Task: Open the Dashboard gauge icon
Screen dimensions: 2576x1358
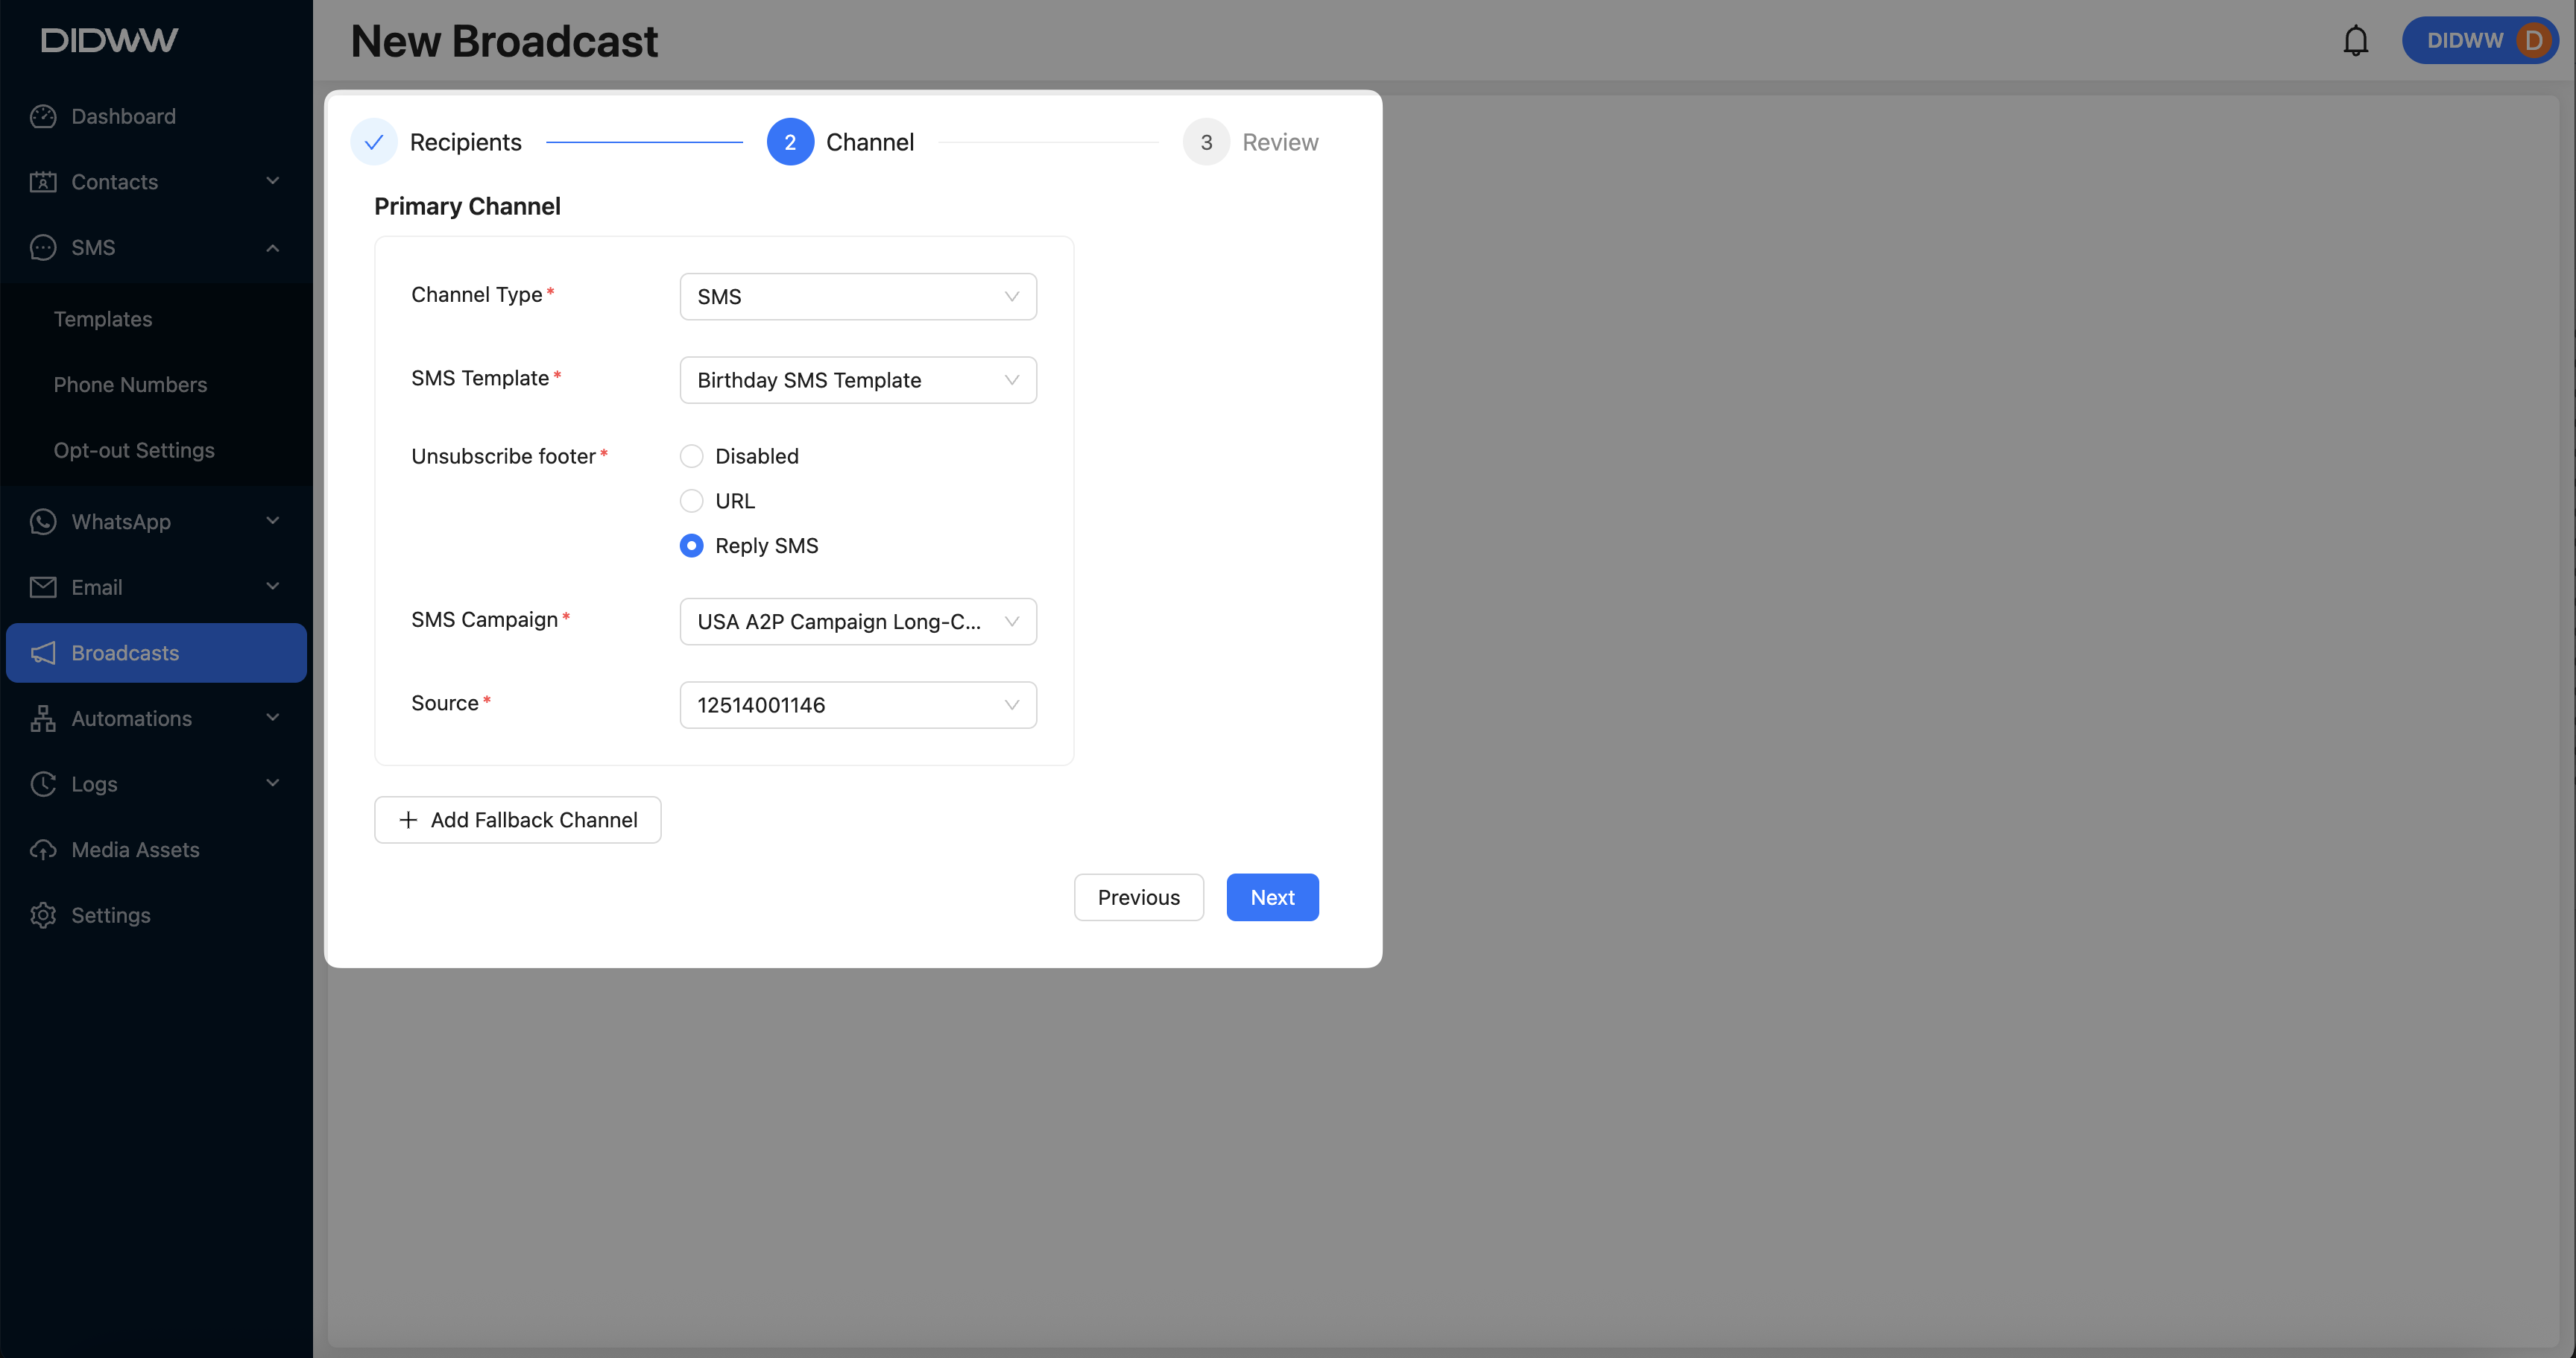Action: click(43, 116)
